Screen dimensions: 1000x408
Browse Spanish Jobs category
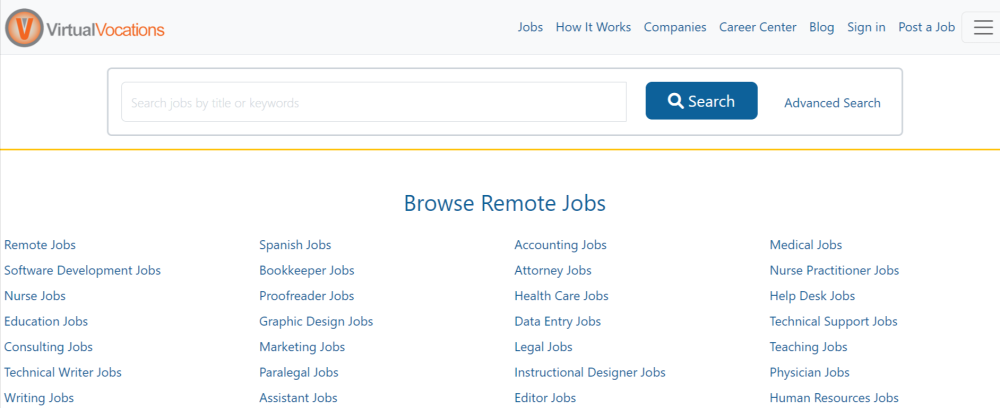click(295, 245)
